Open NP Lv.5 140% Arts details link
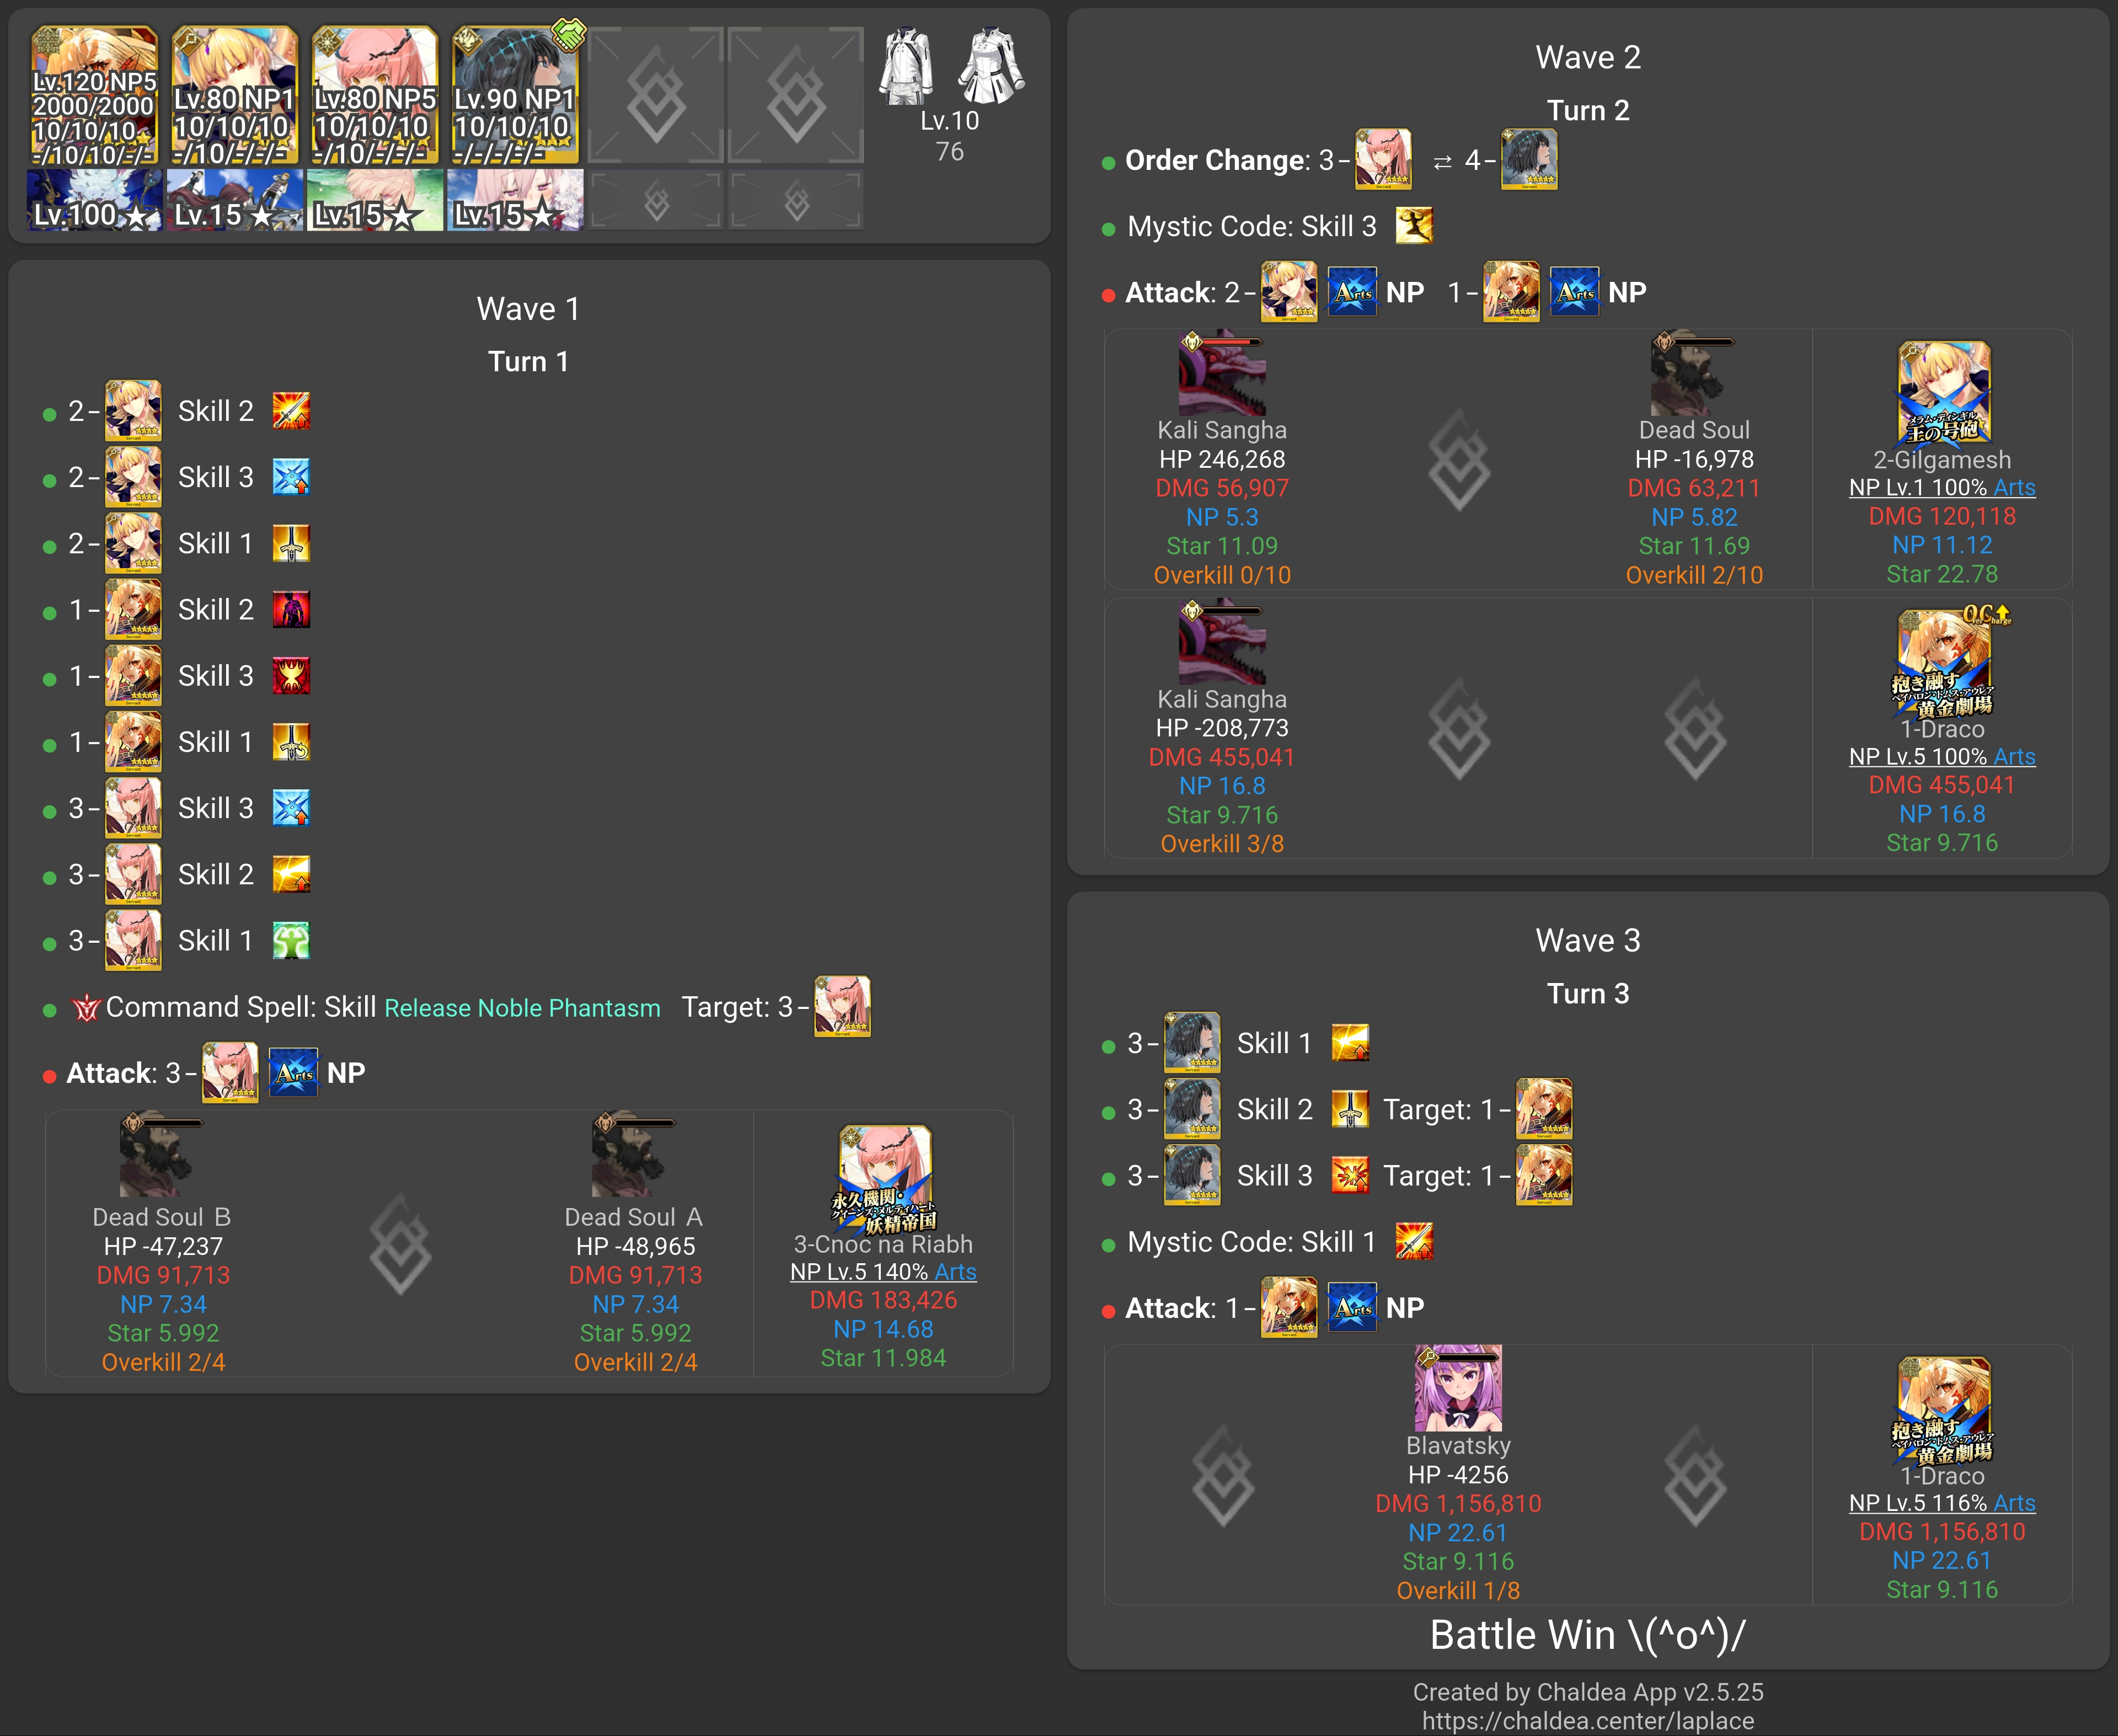 pyautogui.click(x=883, y=1272)
